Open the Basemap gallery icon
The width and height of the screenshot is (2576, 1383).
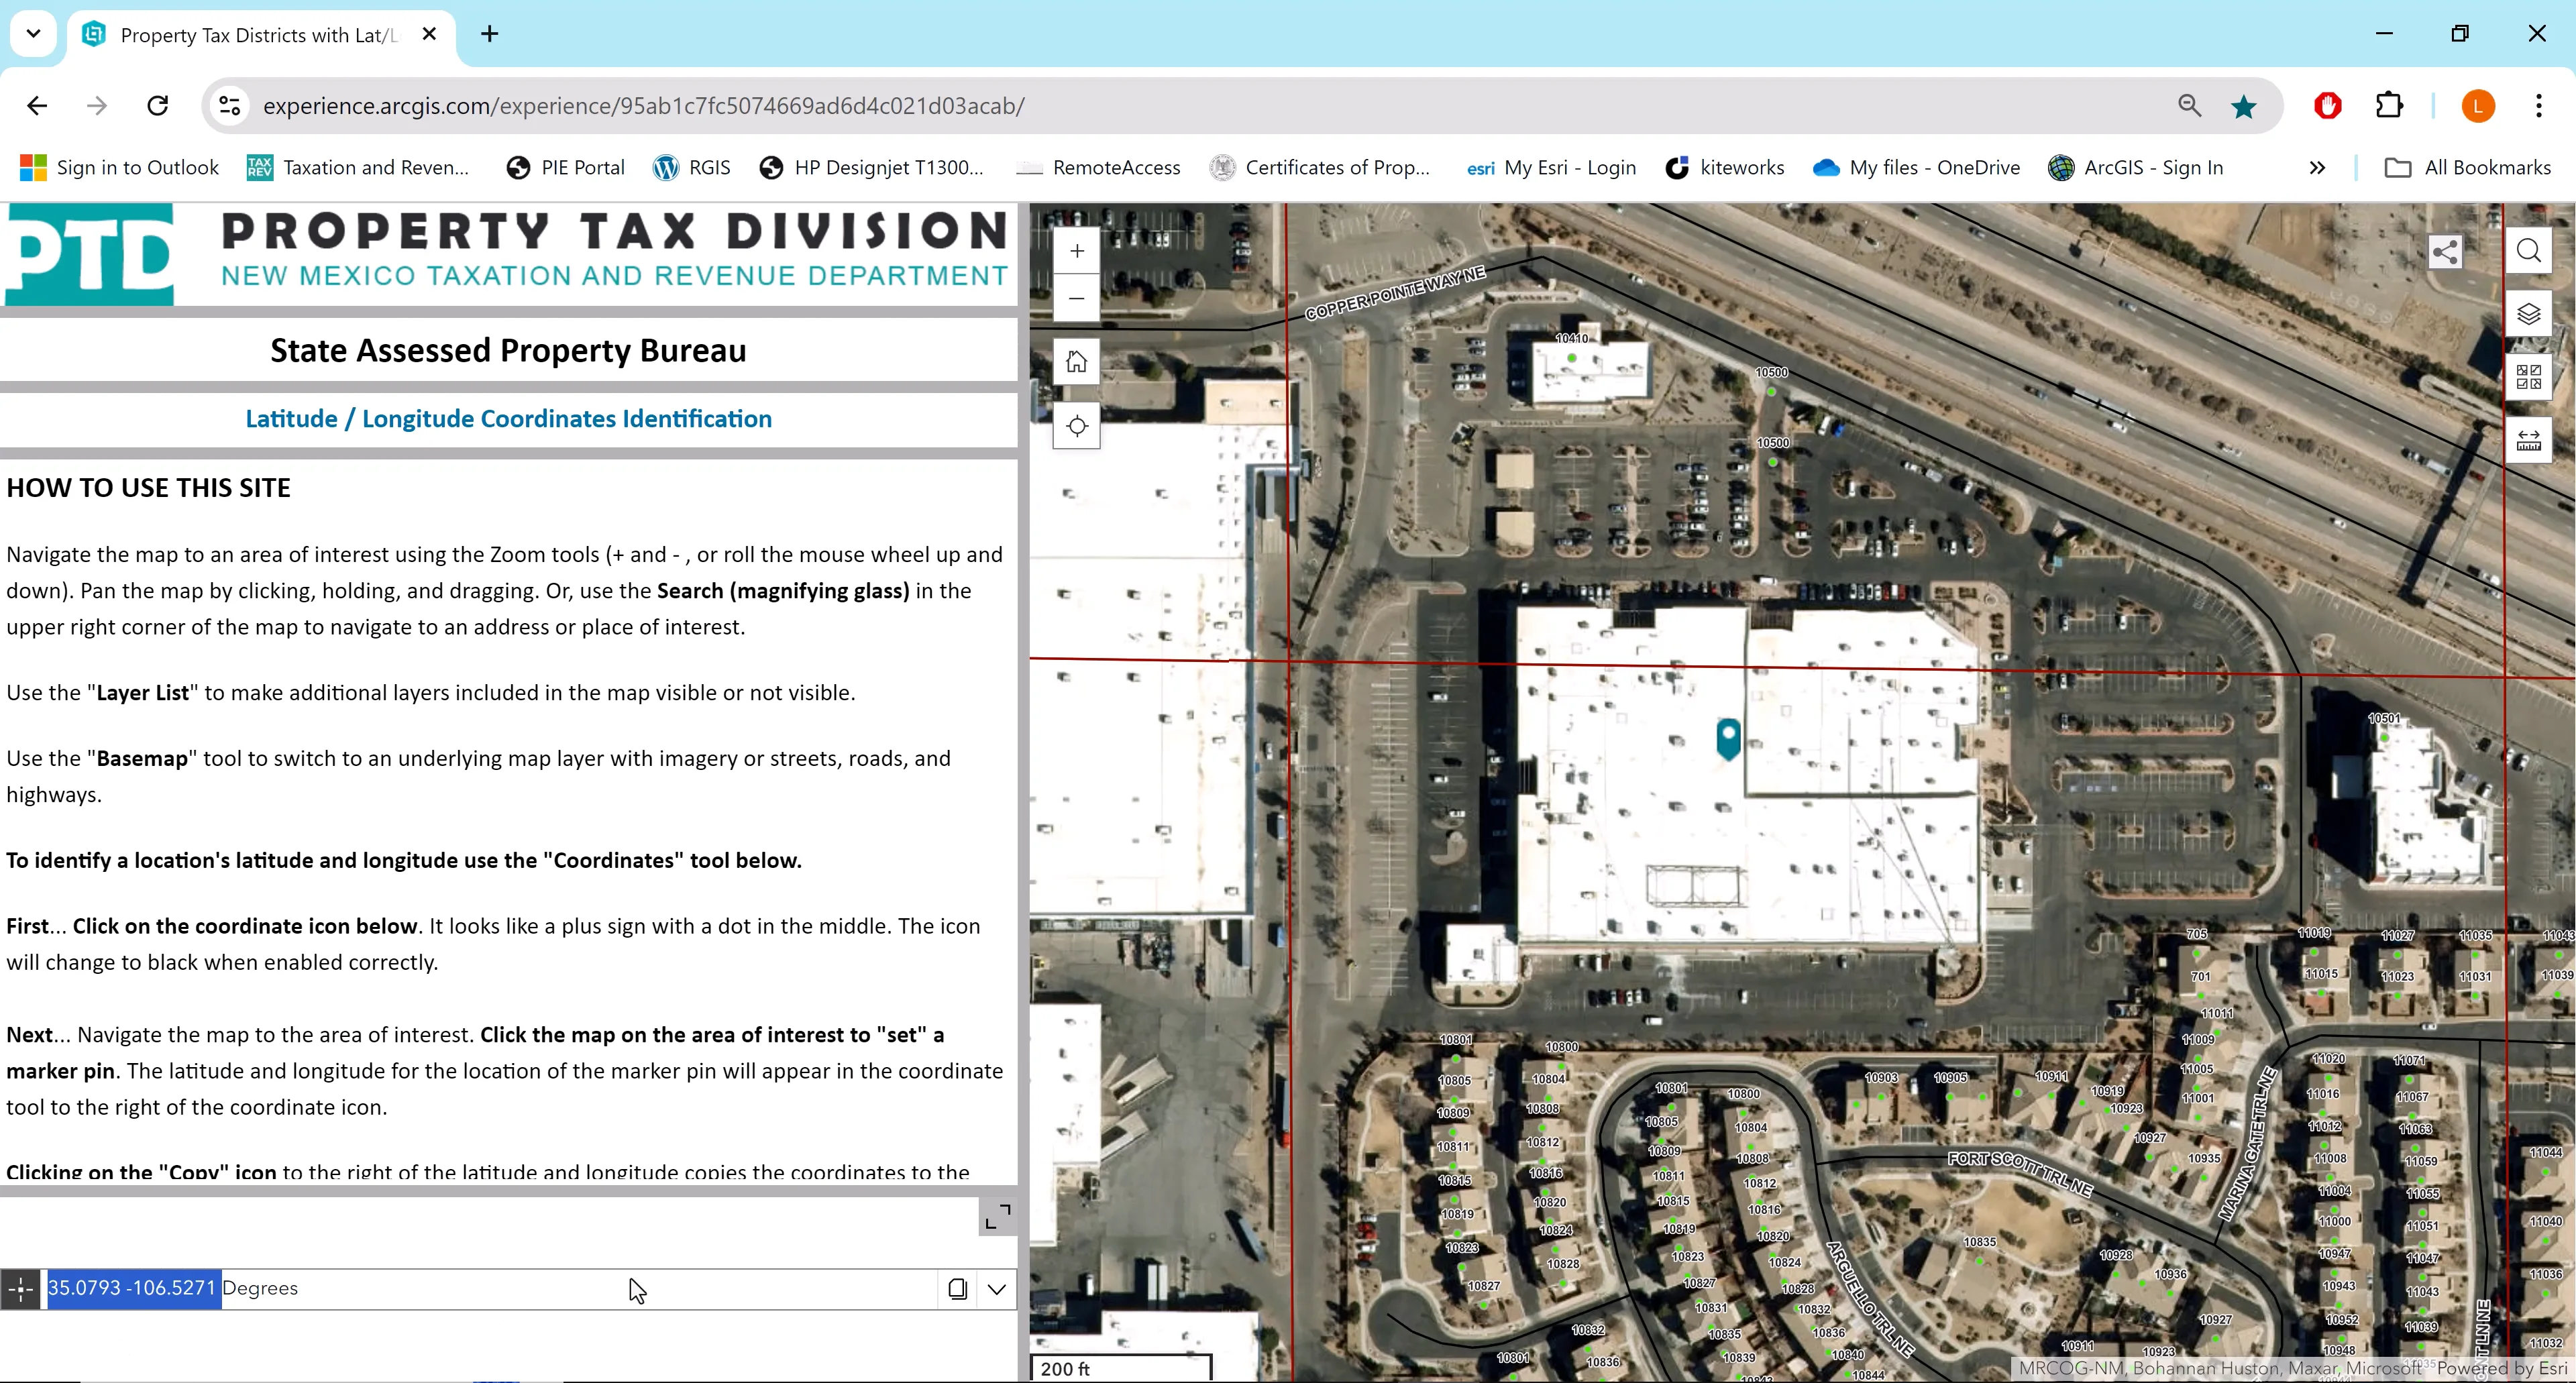[x=2529, y=376]
